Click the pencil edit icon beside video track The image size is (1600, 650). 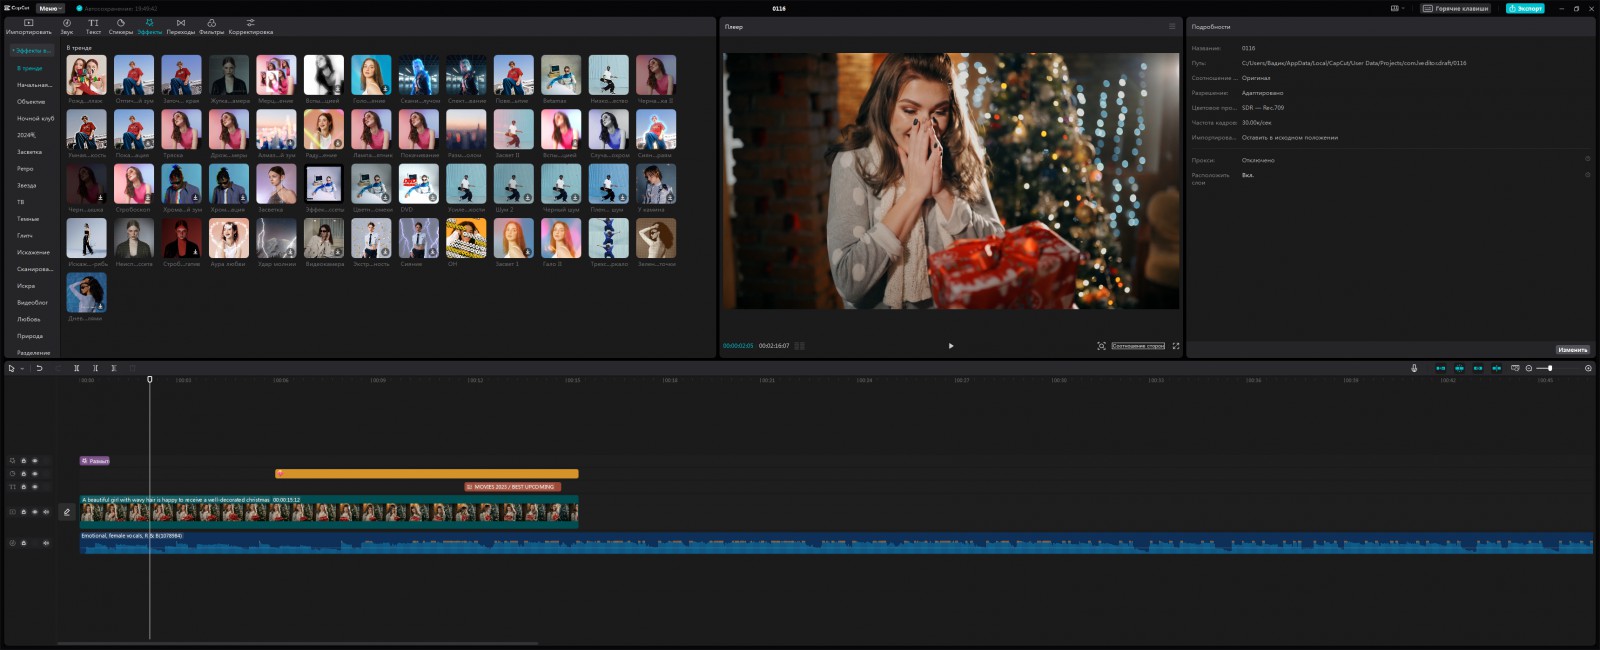coord(67,512)
